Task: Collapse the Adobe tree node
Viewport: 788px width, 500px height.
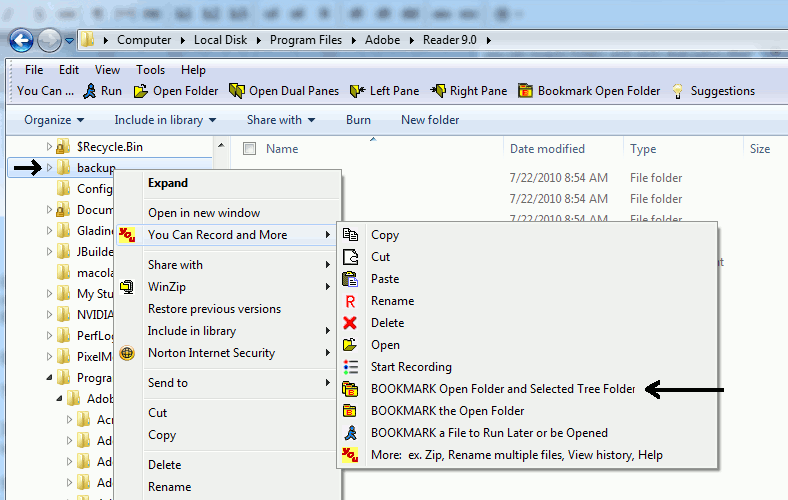Action: [59, 398]
